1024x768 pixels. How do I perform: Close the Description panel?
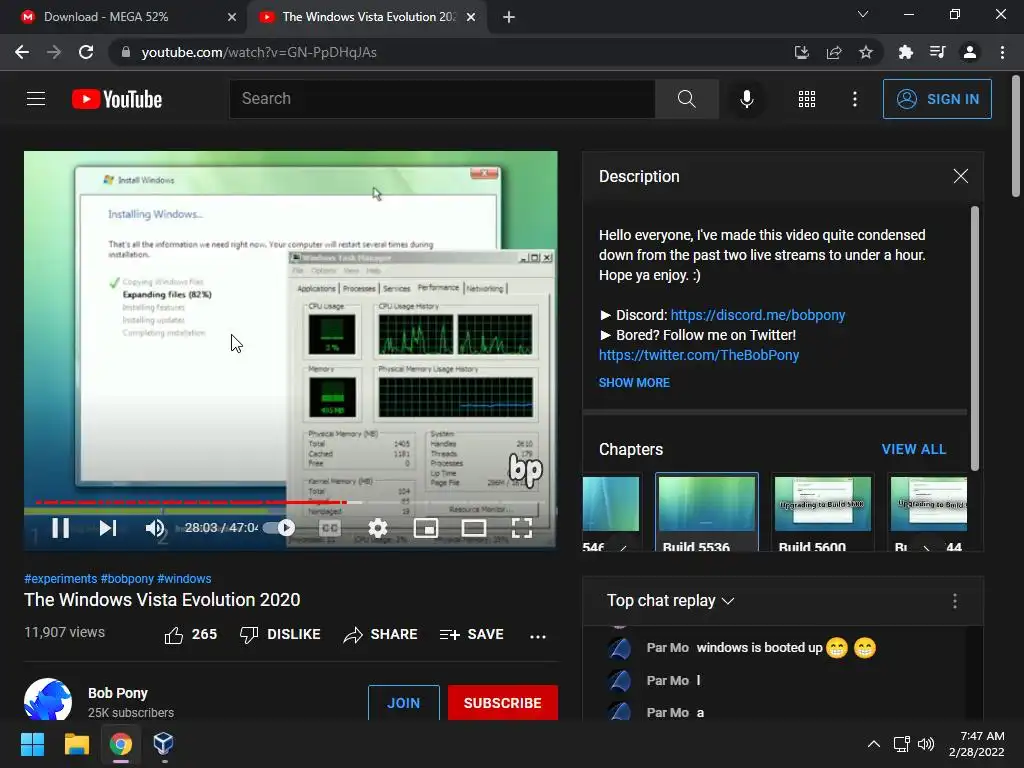[x=961, y=176]
